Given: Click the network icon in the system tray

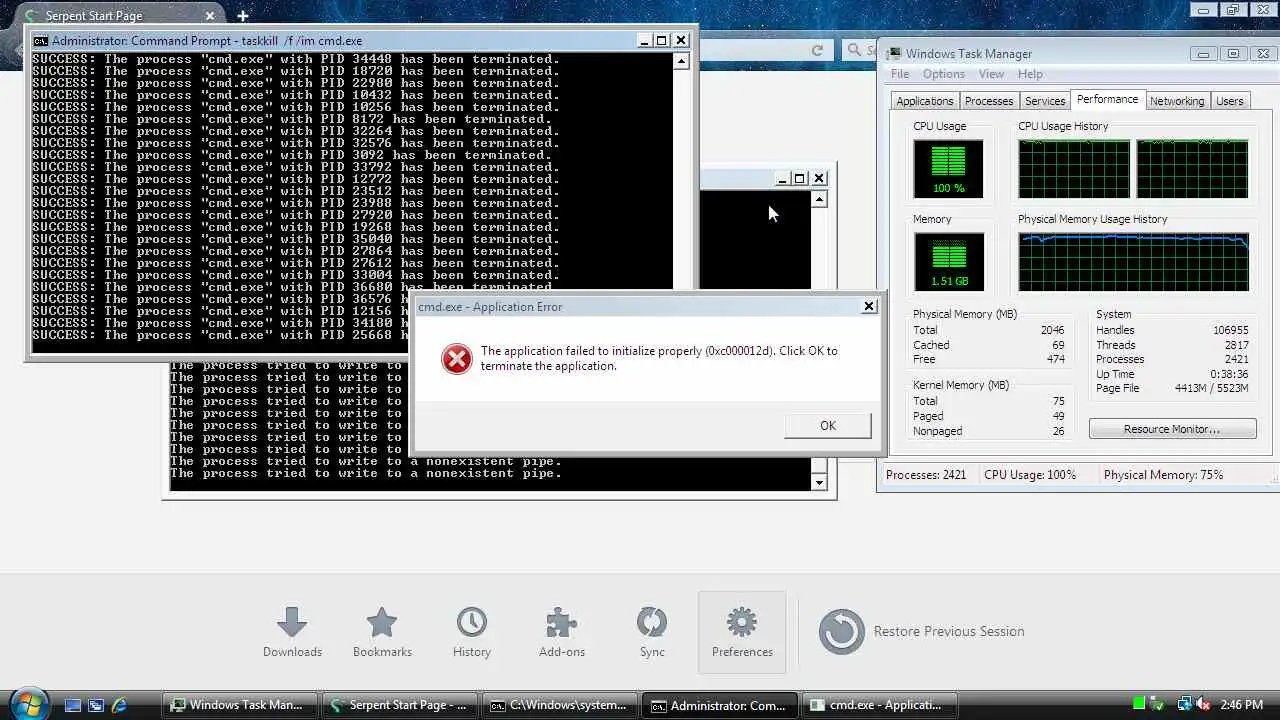Looking at the screenshot, I should [1185, 705].
